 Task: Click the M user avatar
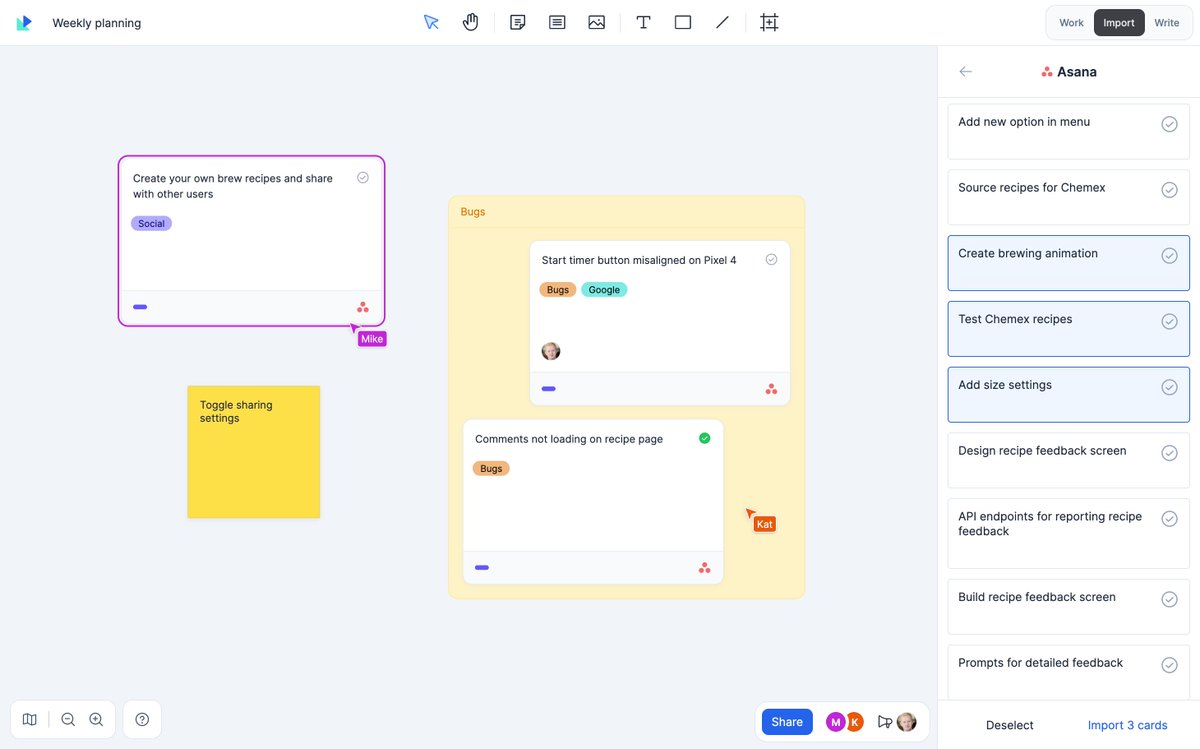tap(835, 722)
